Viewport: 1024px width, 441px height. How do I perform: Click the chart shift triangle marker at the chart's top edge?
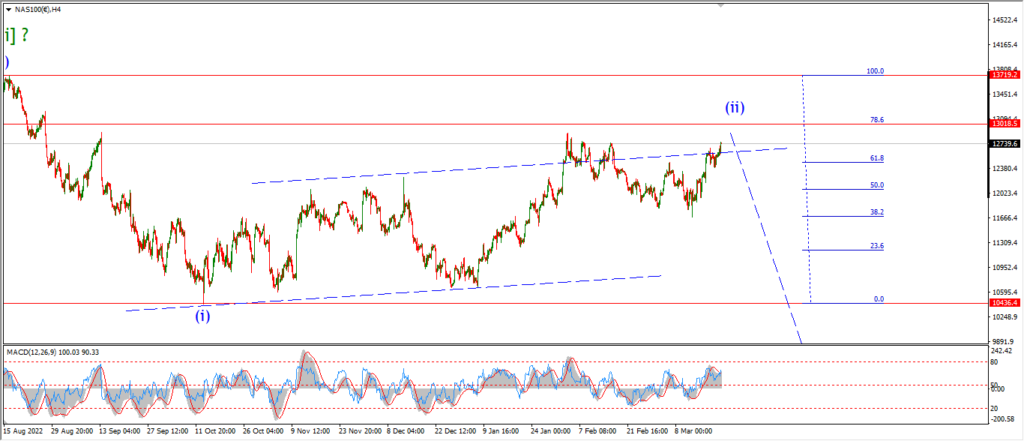point(721,5)
